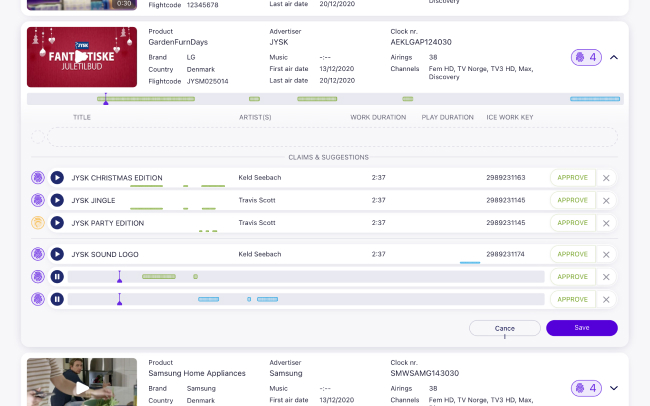
Task: Click fingerprint icon for JYSK JINGLE
Action: (x=38, y=200)
